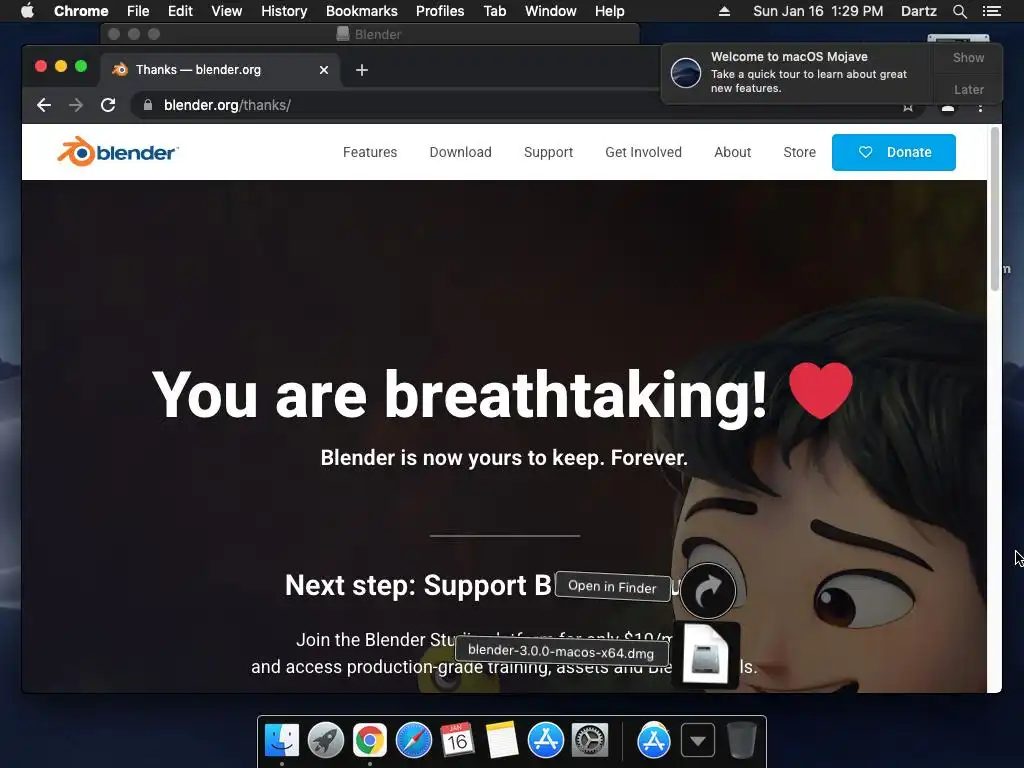Open the Features page

click(x=370, y=152)
